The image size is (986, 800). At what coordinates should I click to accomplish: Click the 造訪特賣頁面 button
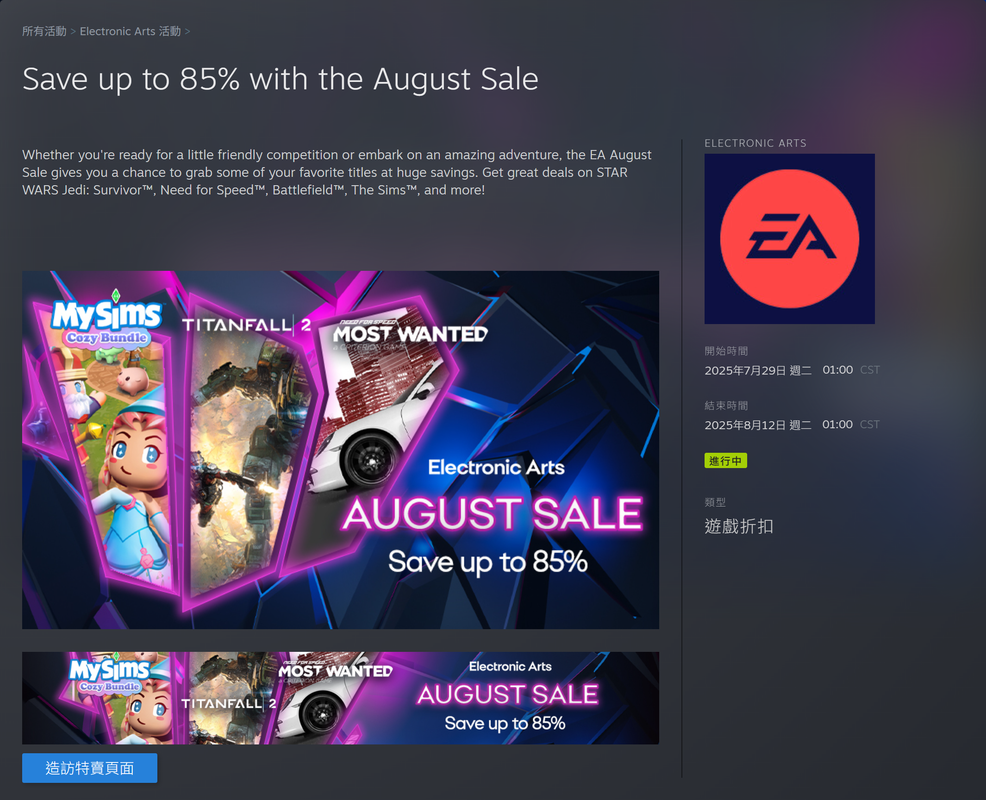(89, 768)
